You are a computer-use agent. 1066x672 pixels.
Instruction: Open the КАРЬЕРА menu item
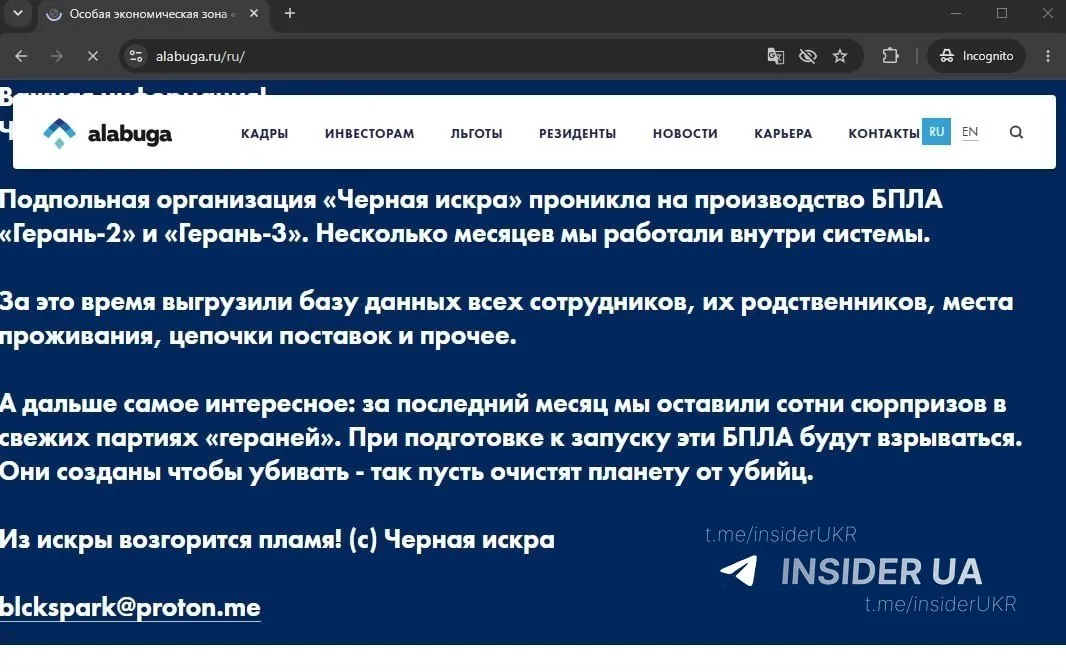[783, 133]
